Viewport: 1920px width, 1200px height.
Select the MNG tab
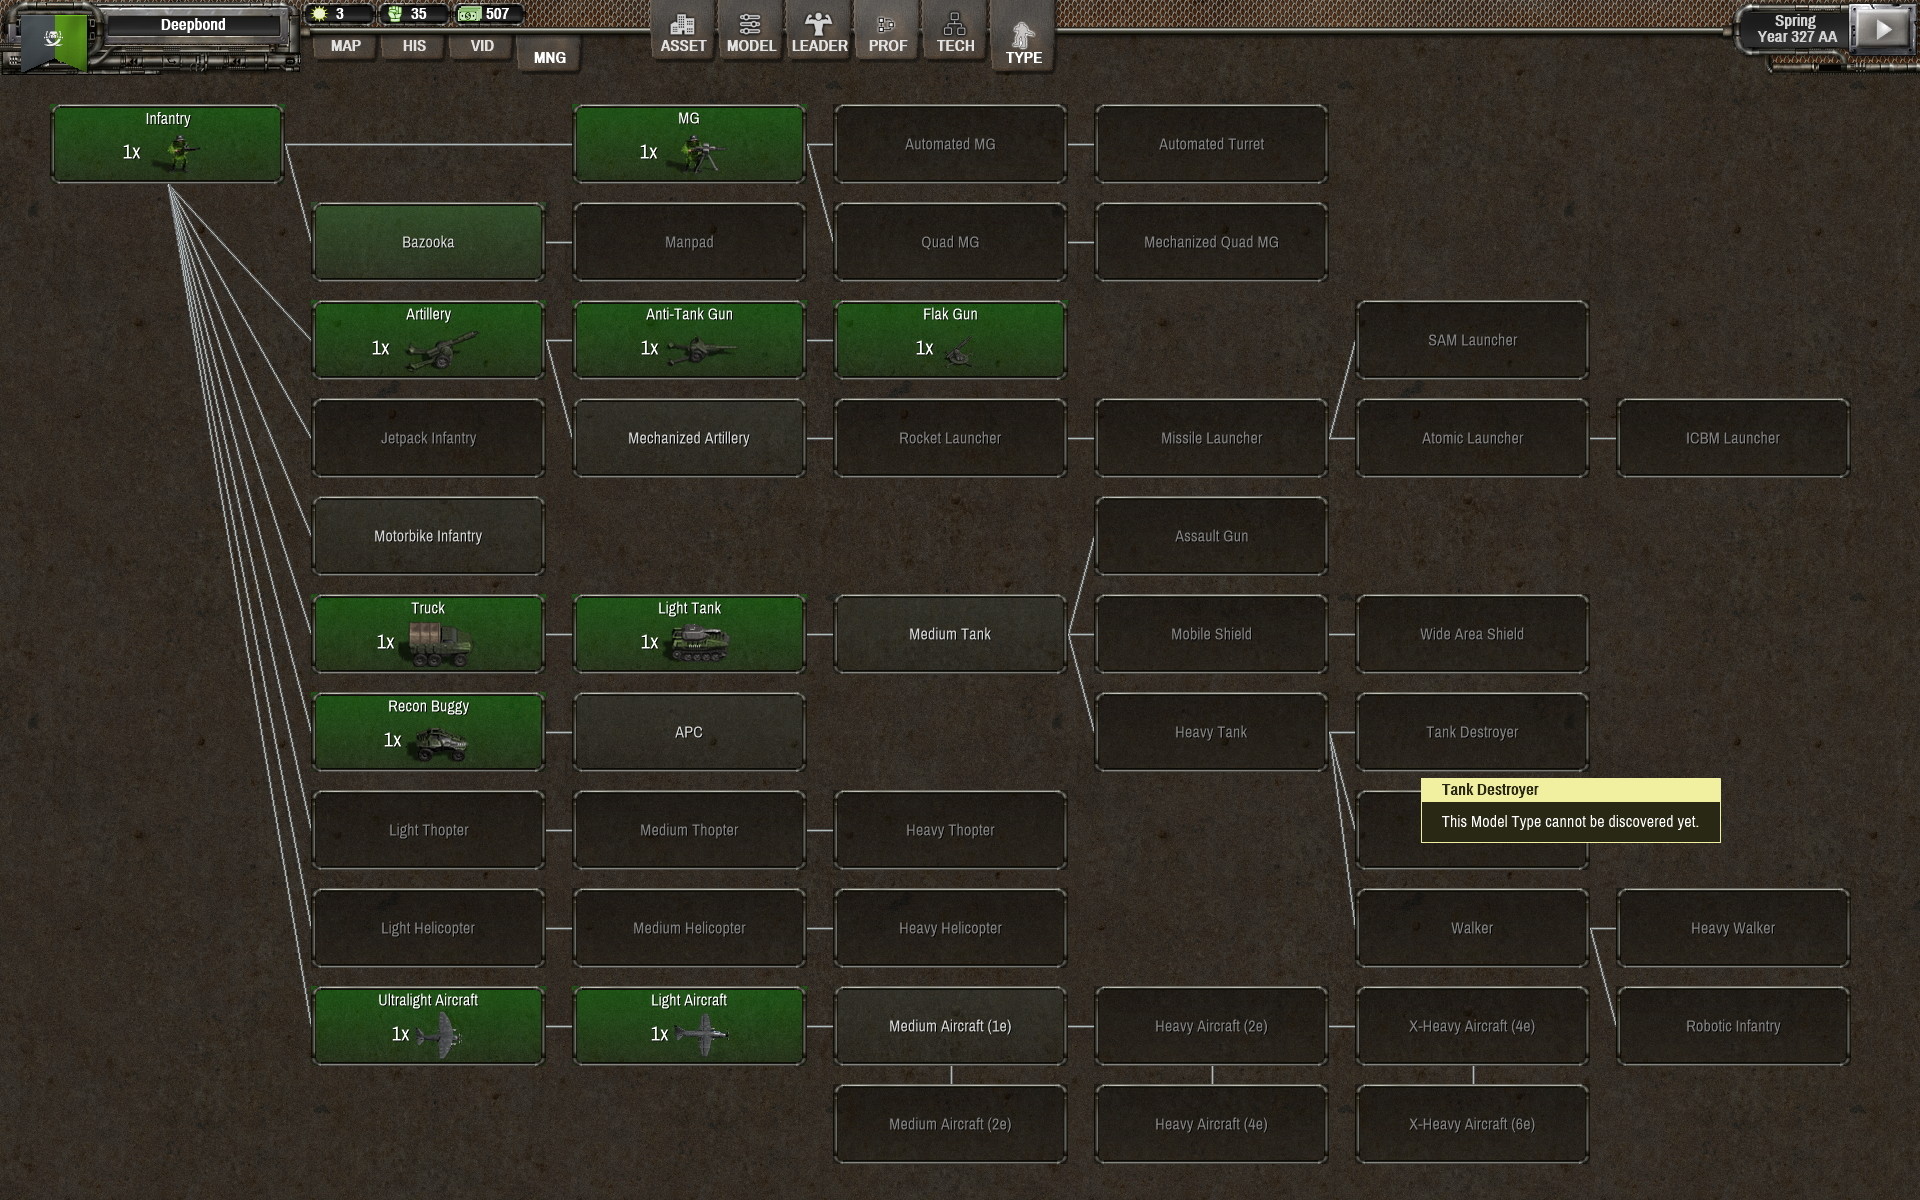click(548, 57)
